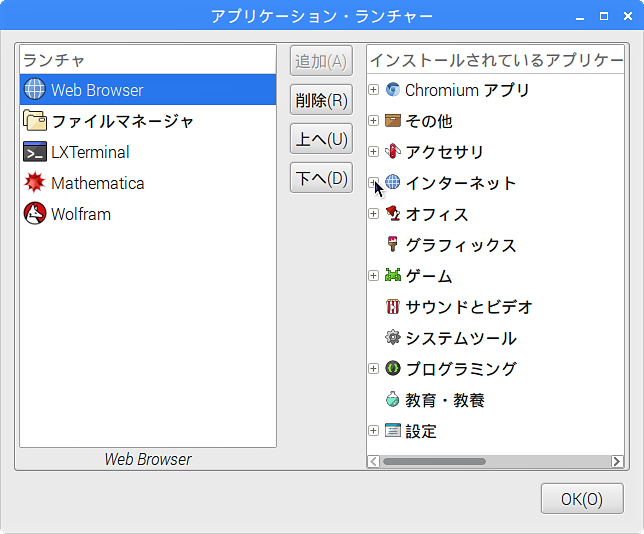Image resolution: width=644 pixels, height=534 pixels.
Task: Click the Wolfram wolf icon
Action: pos(35,213)
